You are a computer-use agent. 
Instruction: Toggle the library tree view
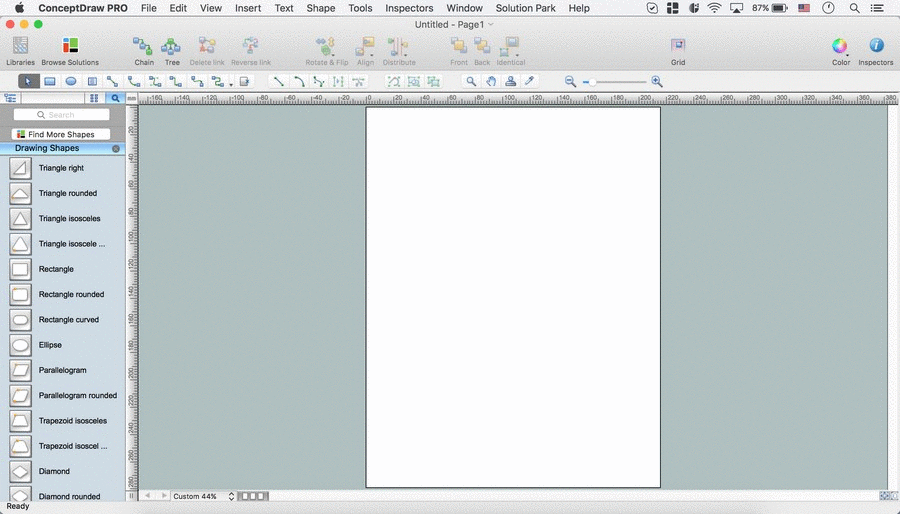[10, 98]
